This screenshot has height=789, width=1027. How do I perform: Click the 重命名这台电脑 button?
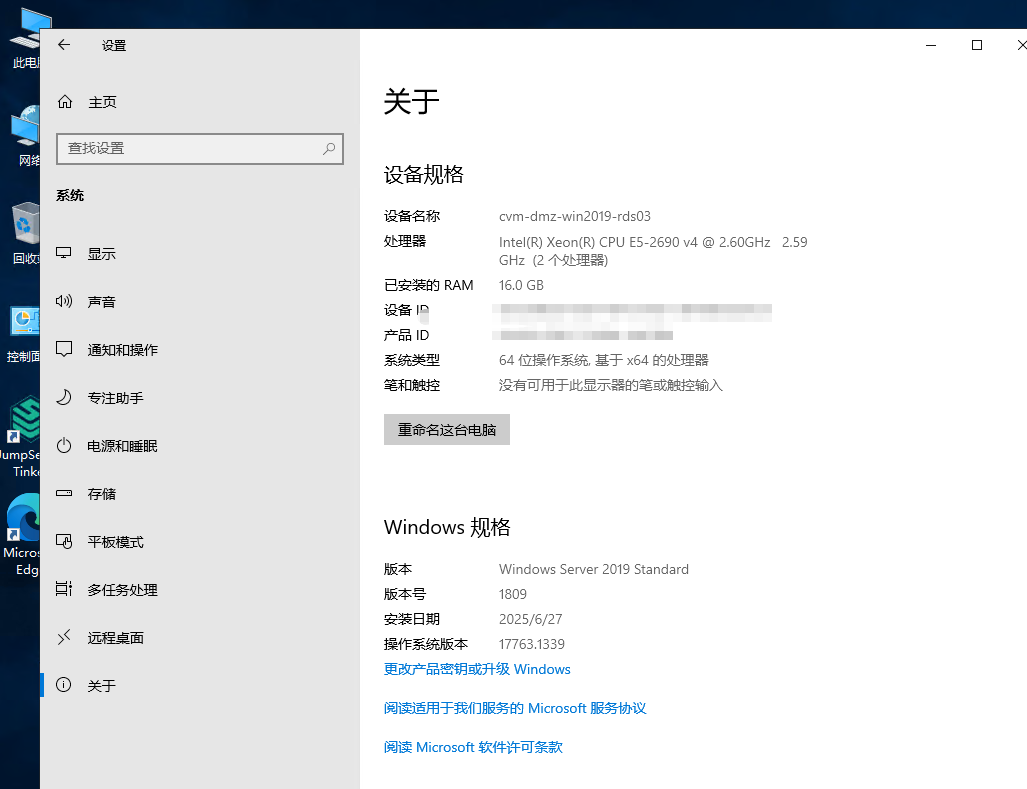coord(447,430)
